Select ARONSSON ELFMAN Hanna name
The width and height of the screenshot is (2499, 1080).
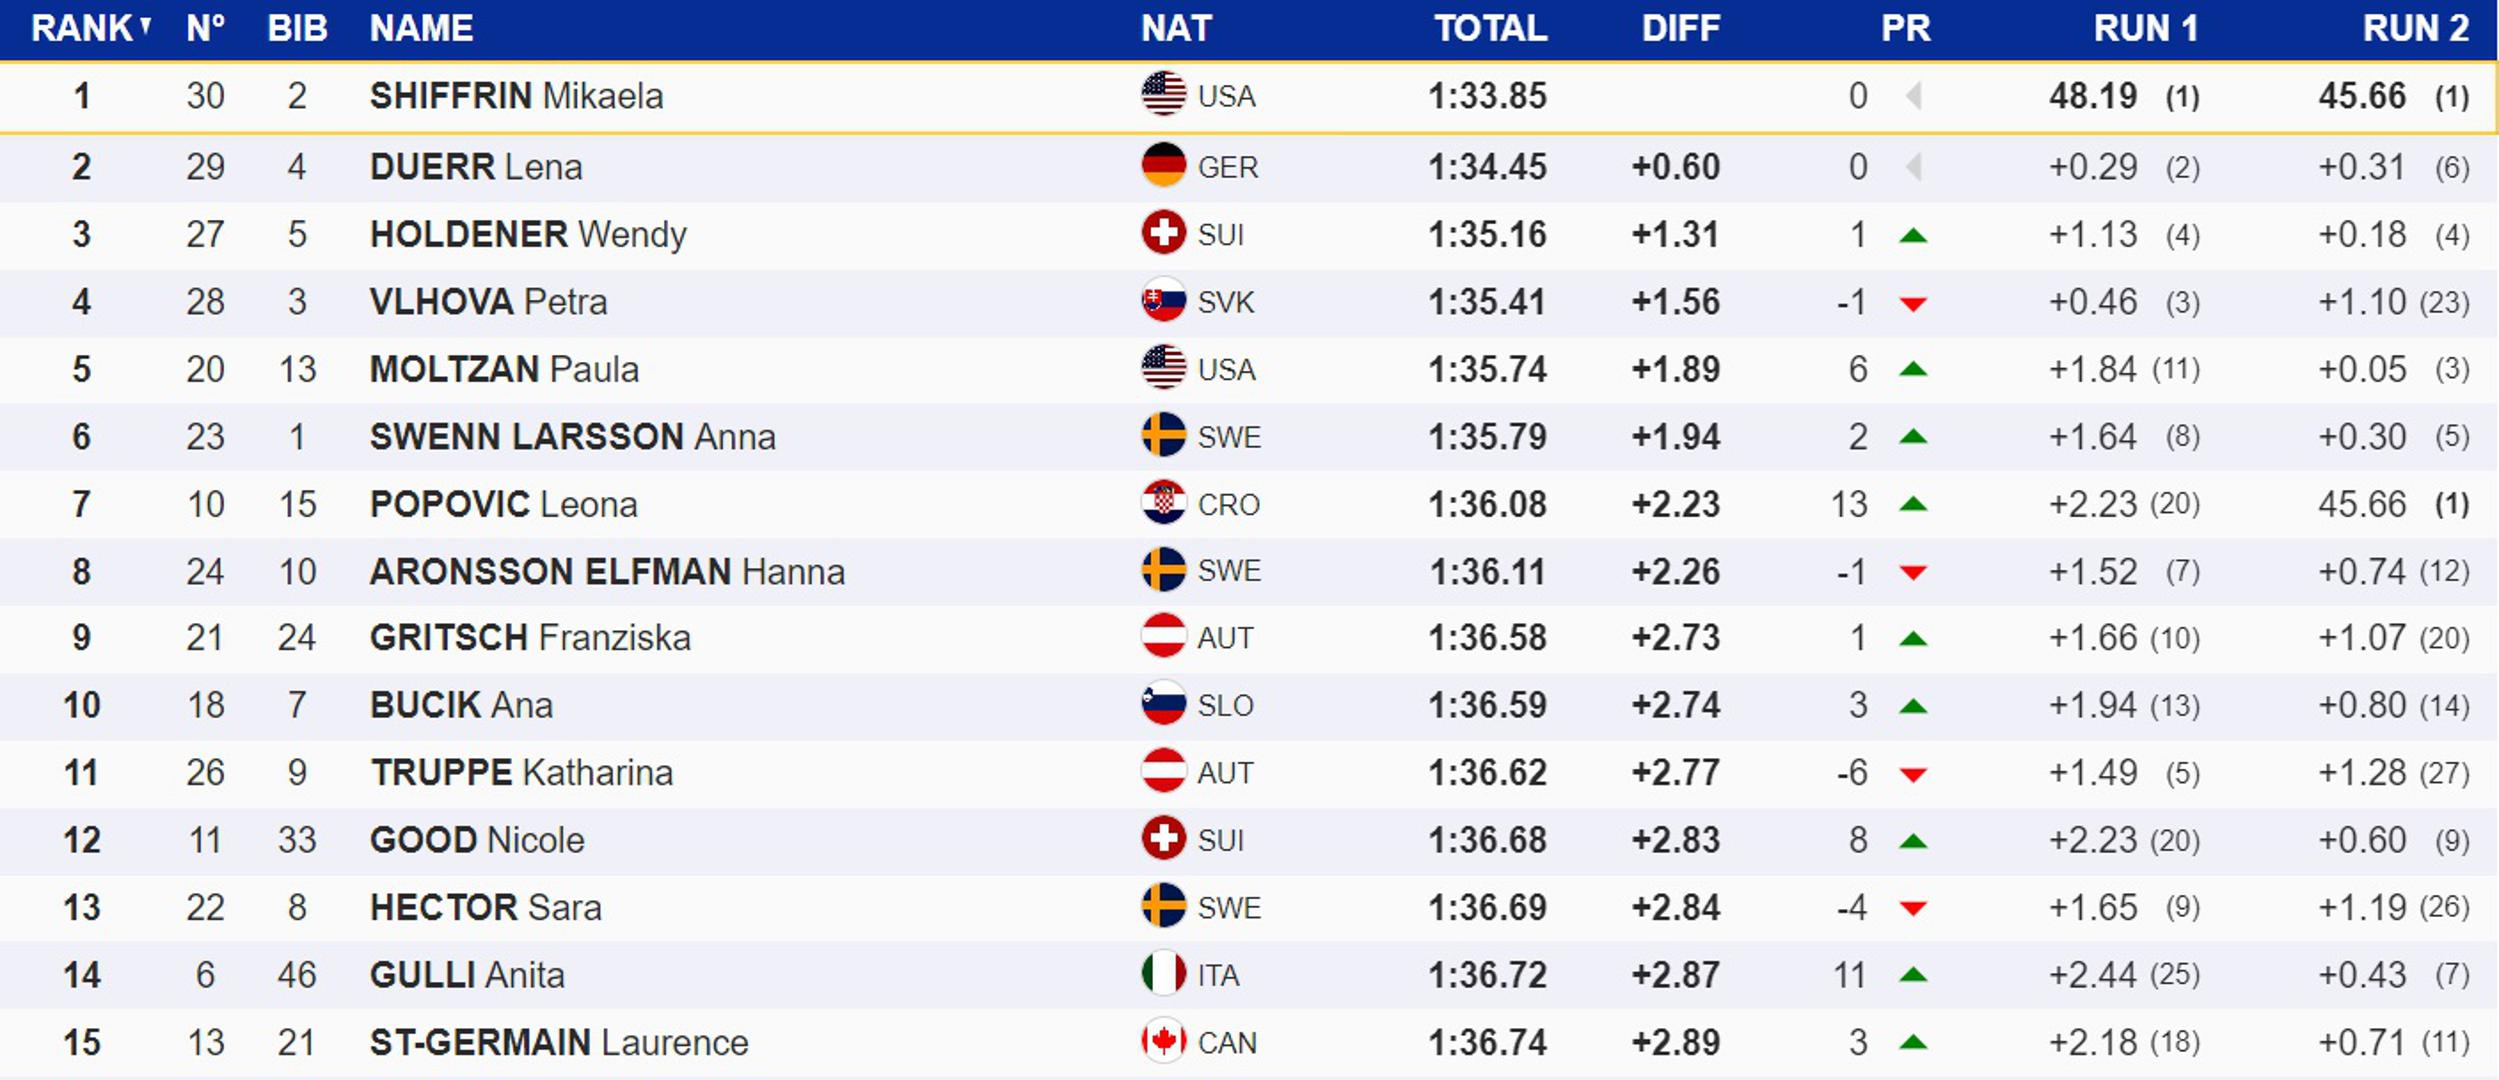point(607,571)
